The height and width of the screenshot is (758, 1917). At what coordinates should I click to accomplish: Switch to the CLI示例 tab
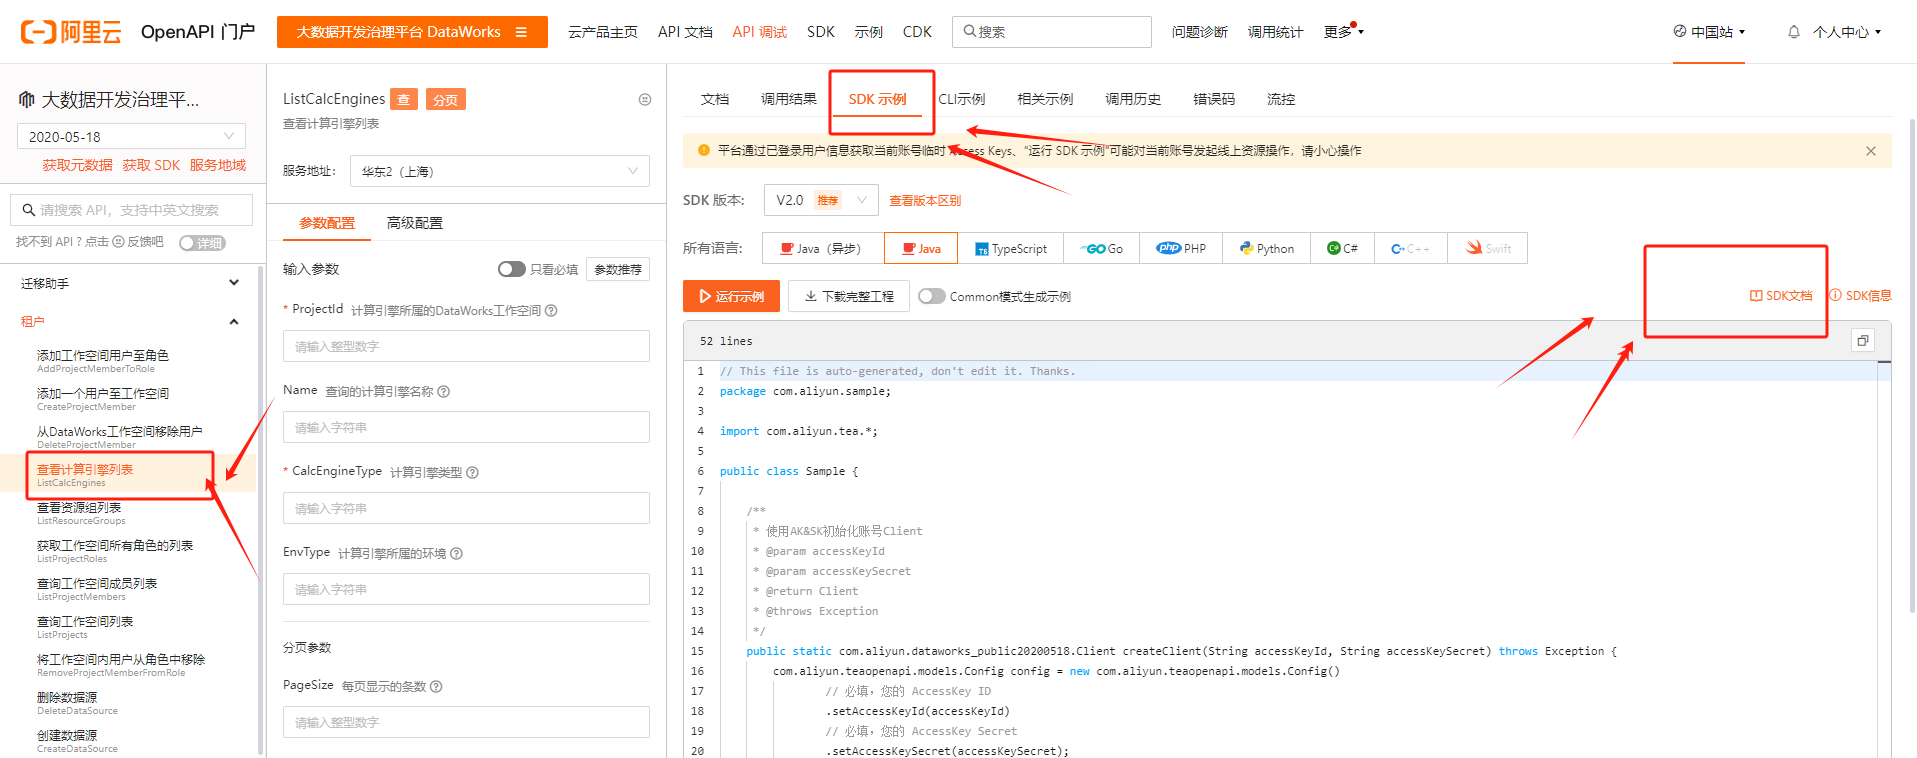pyautogui.click(x=961, y=99)
